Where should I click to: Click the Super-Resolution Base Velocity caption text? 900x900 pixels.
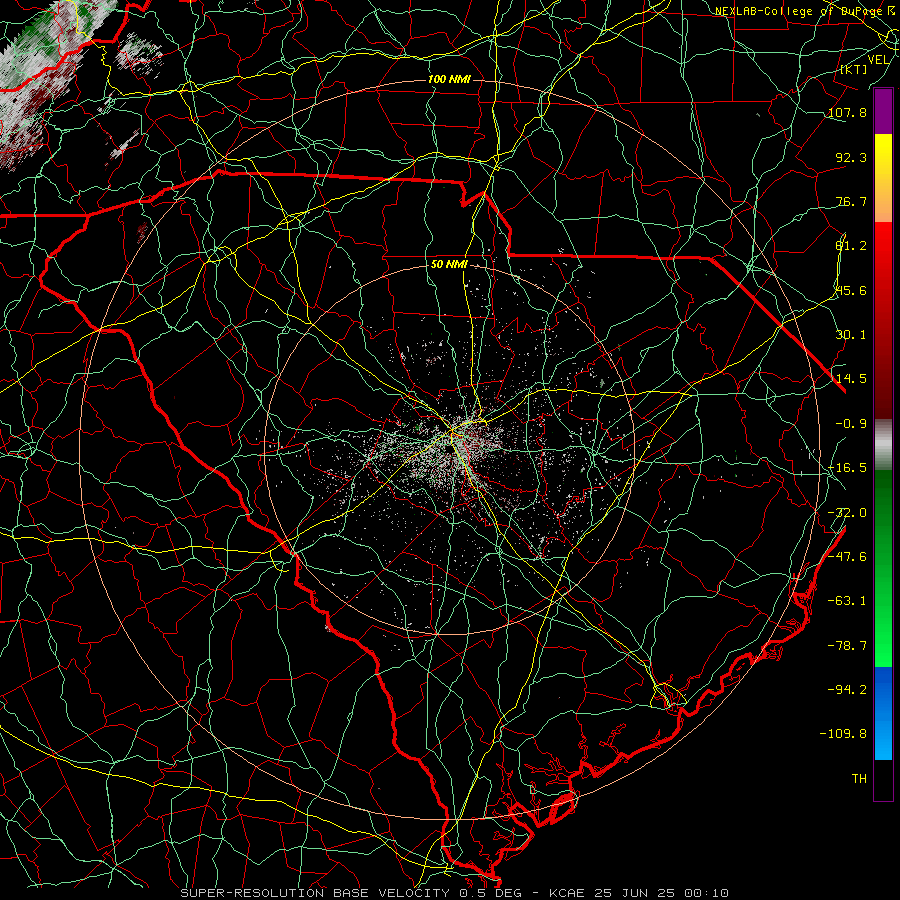tap(455, 893)
